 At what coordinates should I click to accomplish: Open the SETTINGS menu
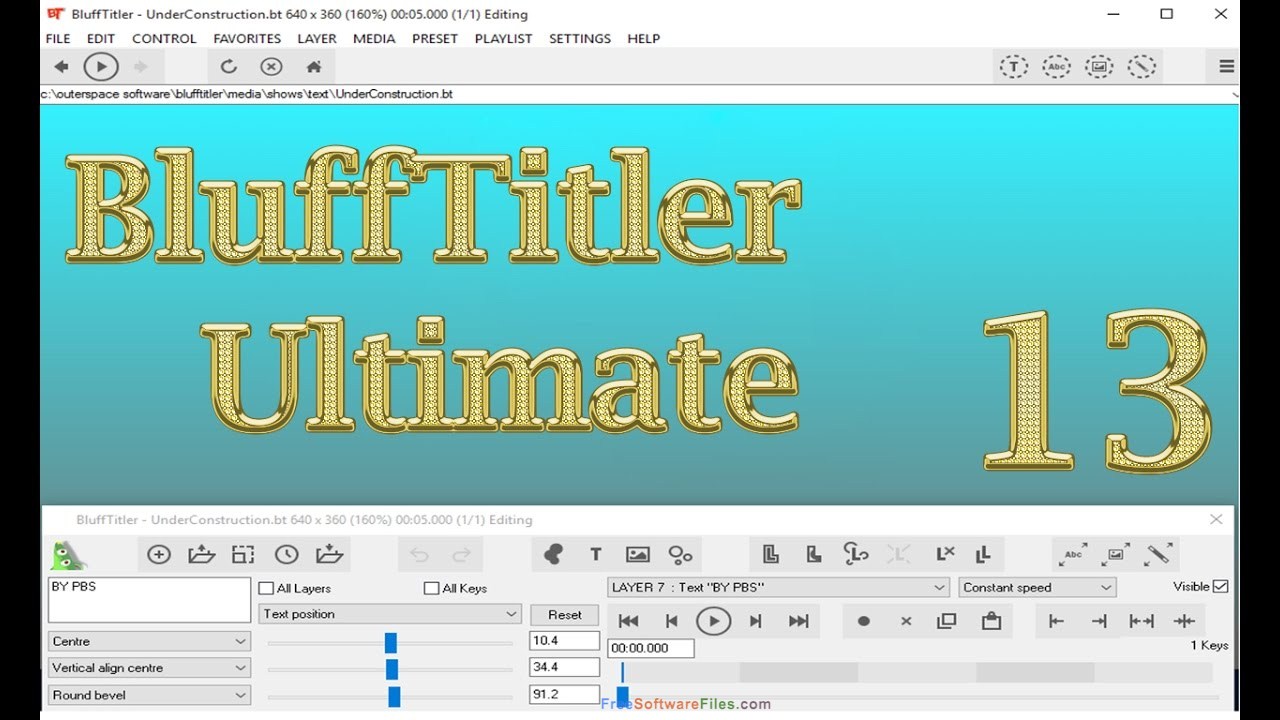[580, 38]
